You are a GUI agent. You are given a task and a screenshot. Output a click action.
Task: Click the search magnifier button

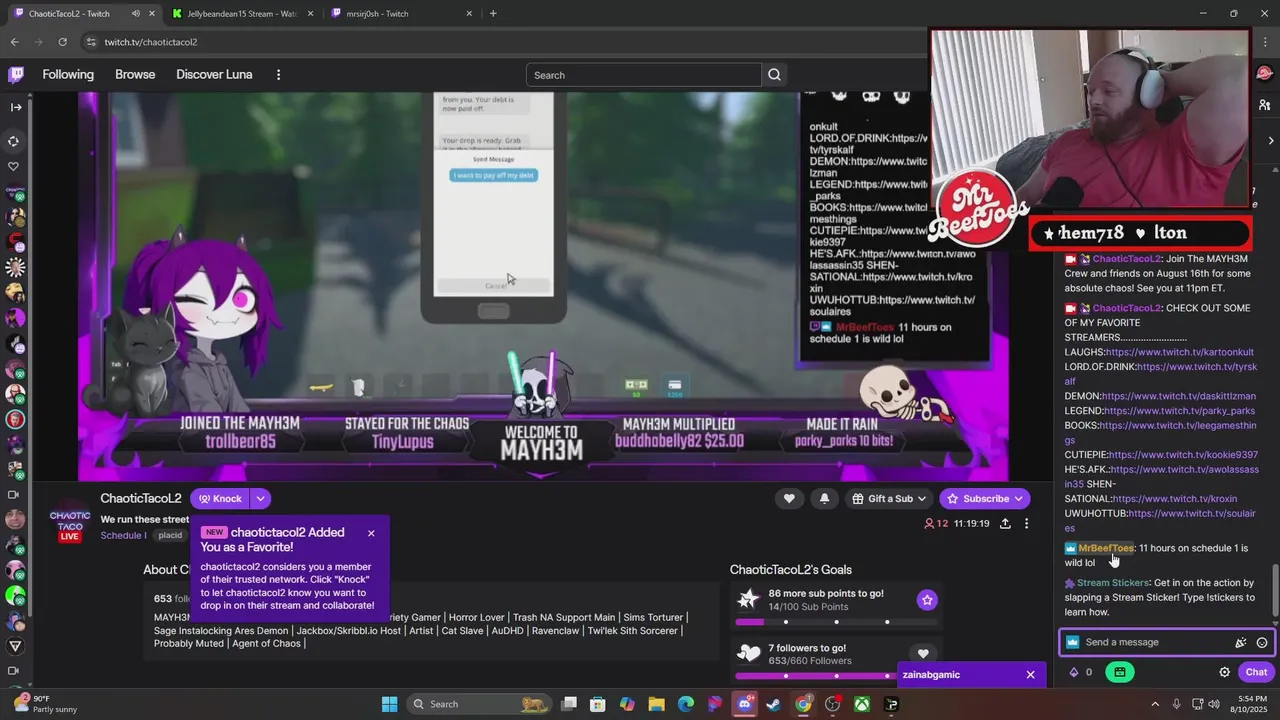(774, 75)
